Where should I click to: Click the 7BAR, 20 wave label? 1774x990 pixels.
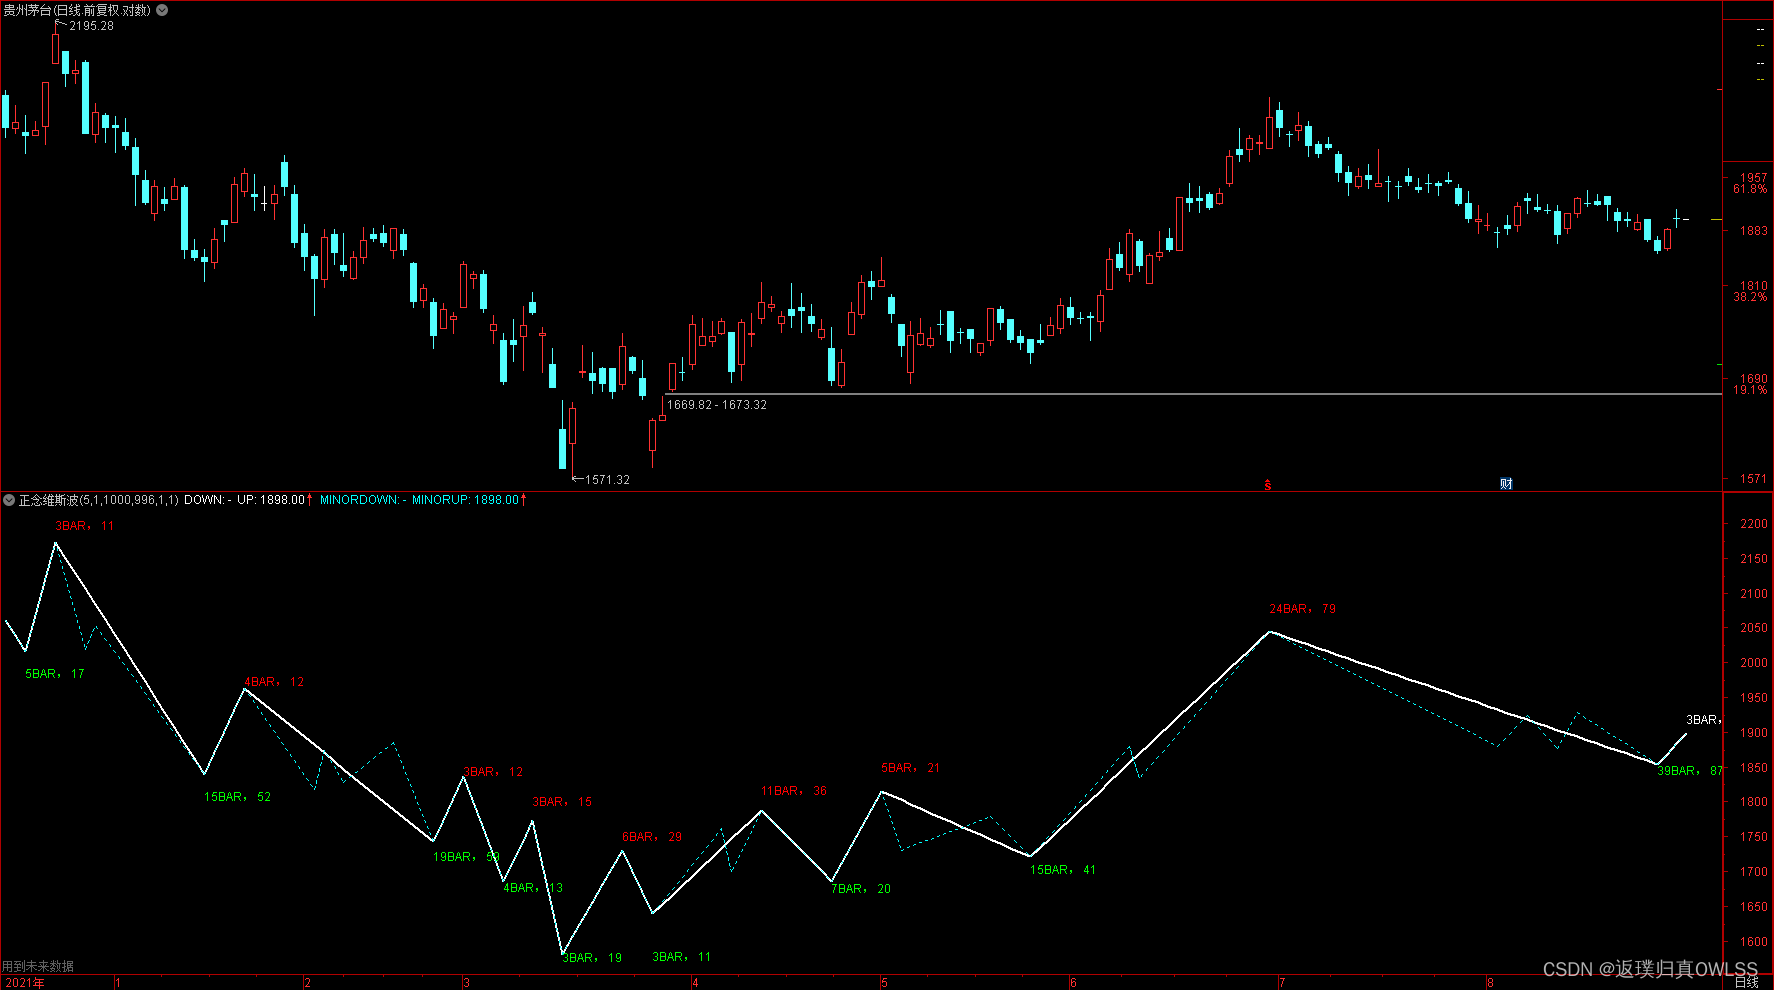coord(861,889)
